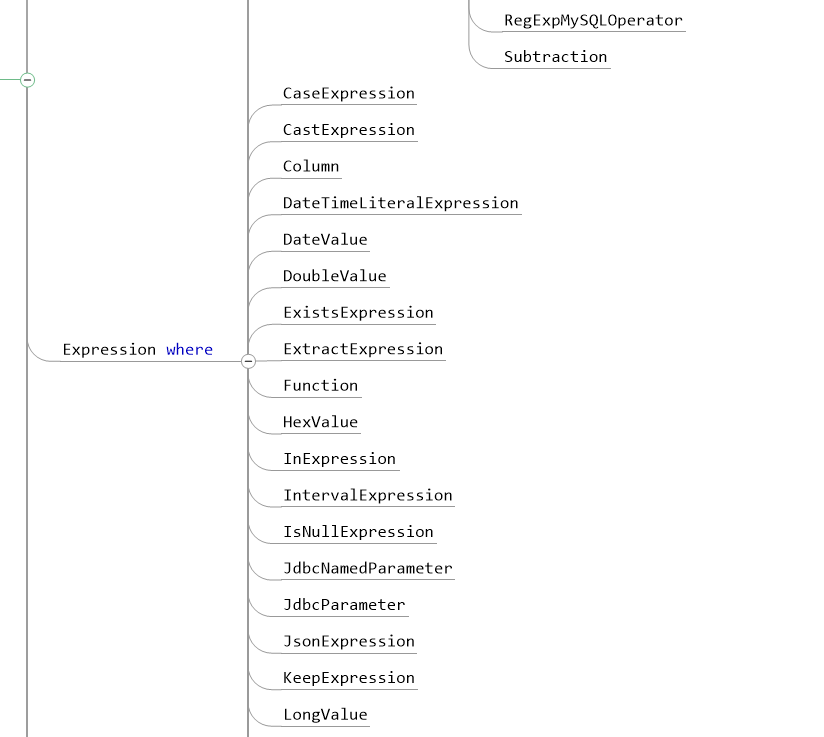Image resolution: width=824 pixels, height=737 pixels.
Task: Click the IsNullExpression node
Action: tap(358, 532)
